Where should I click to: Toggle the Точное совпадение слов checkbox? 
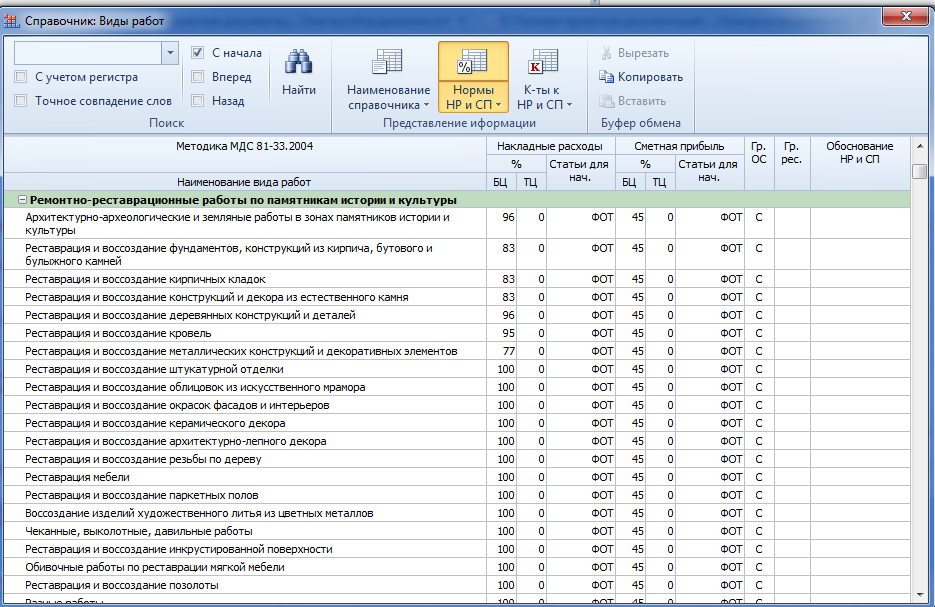pos(21,101)
